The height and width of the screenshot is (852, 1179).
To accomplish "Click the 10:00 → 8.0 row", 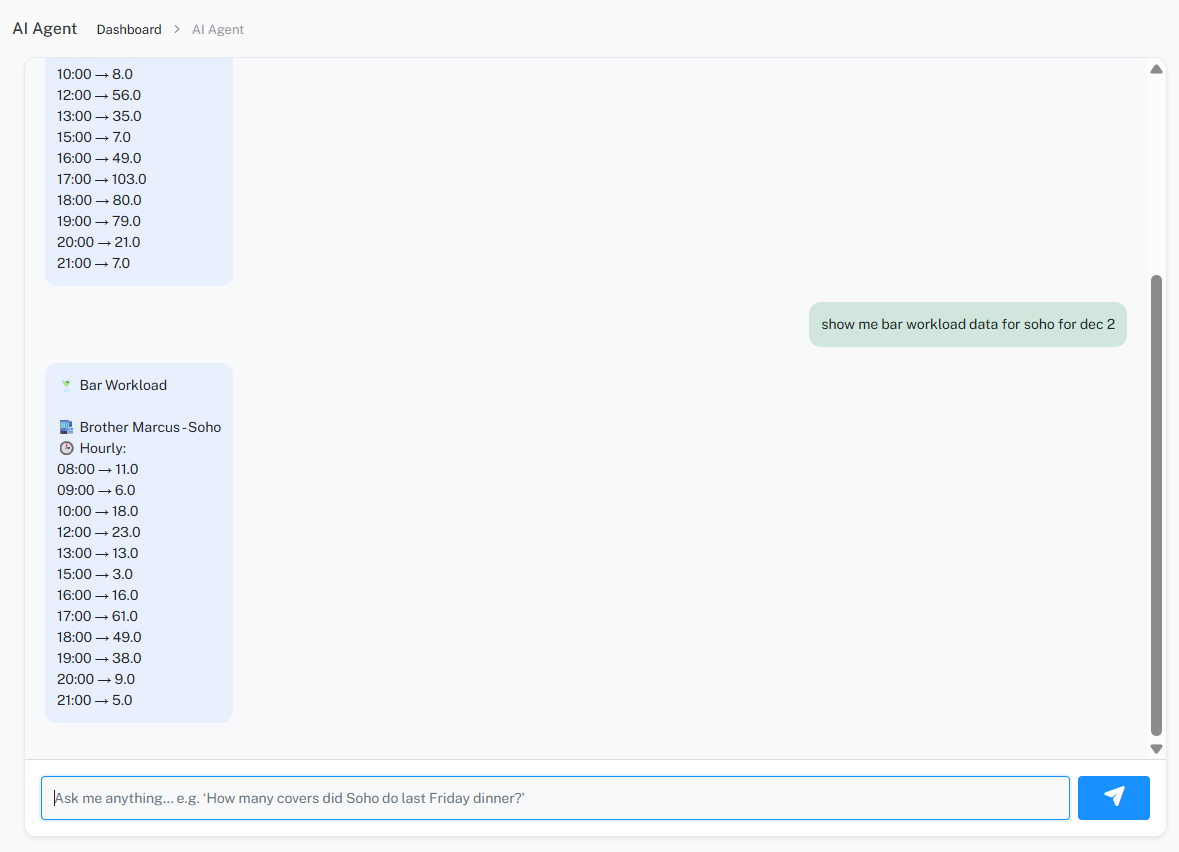I will [95, 74].
